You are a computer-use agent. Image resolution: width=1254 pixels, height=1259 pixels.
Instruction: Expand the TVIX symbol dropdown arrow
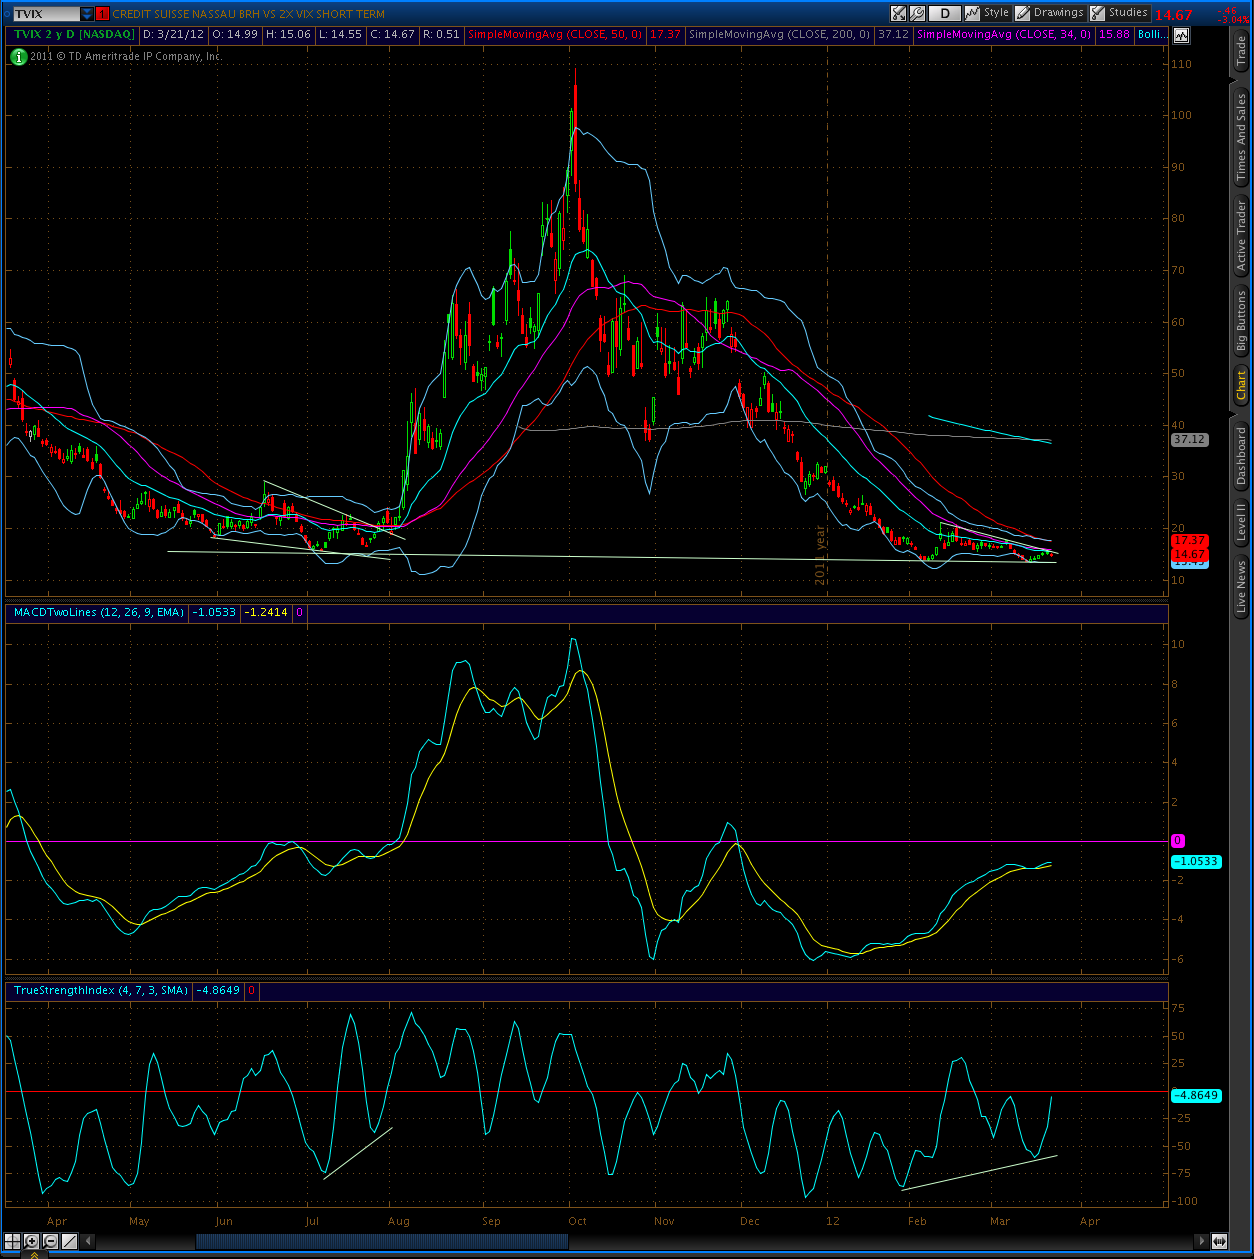(87, 14)
